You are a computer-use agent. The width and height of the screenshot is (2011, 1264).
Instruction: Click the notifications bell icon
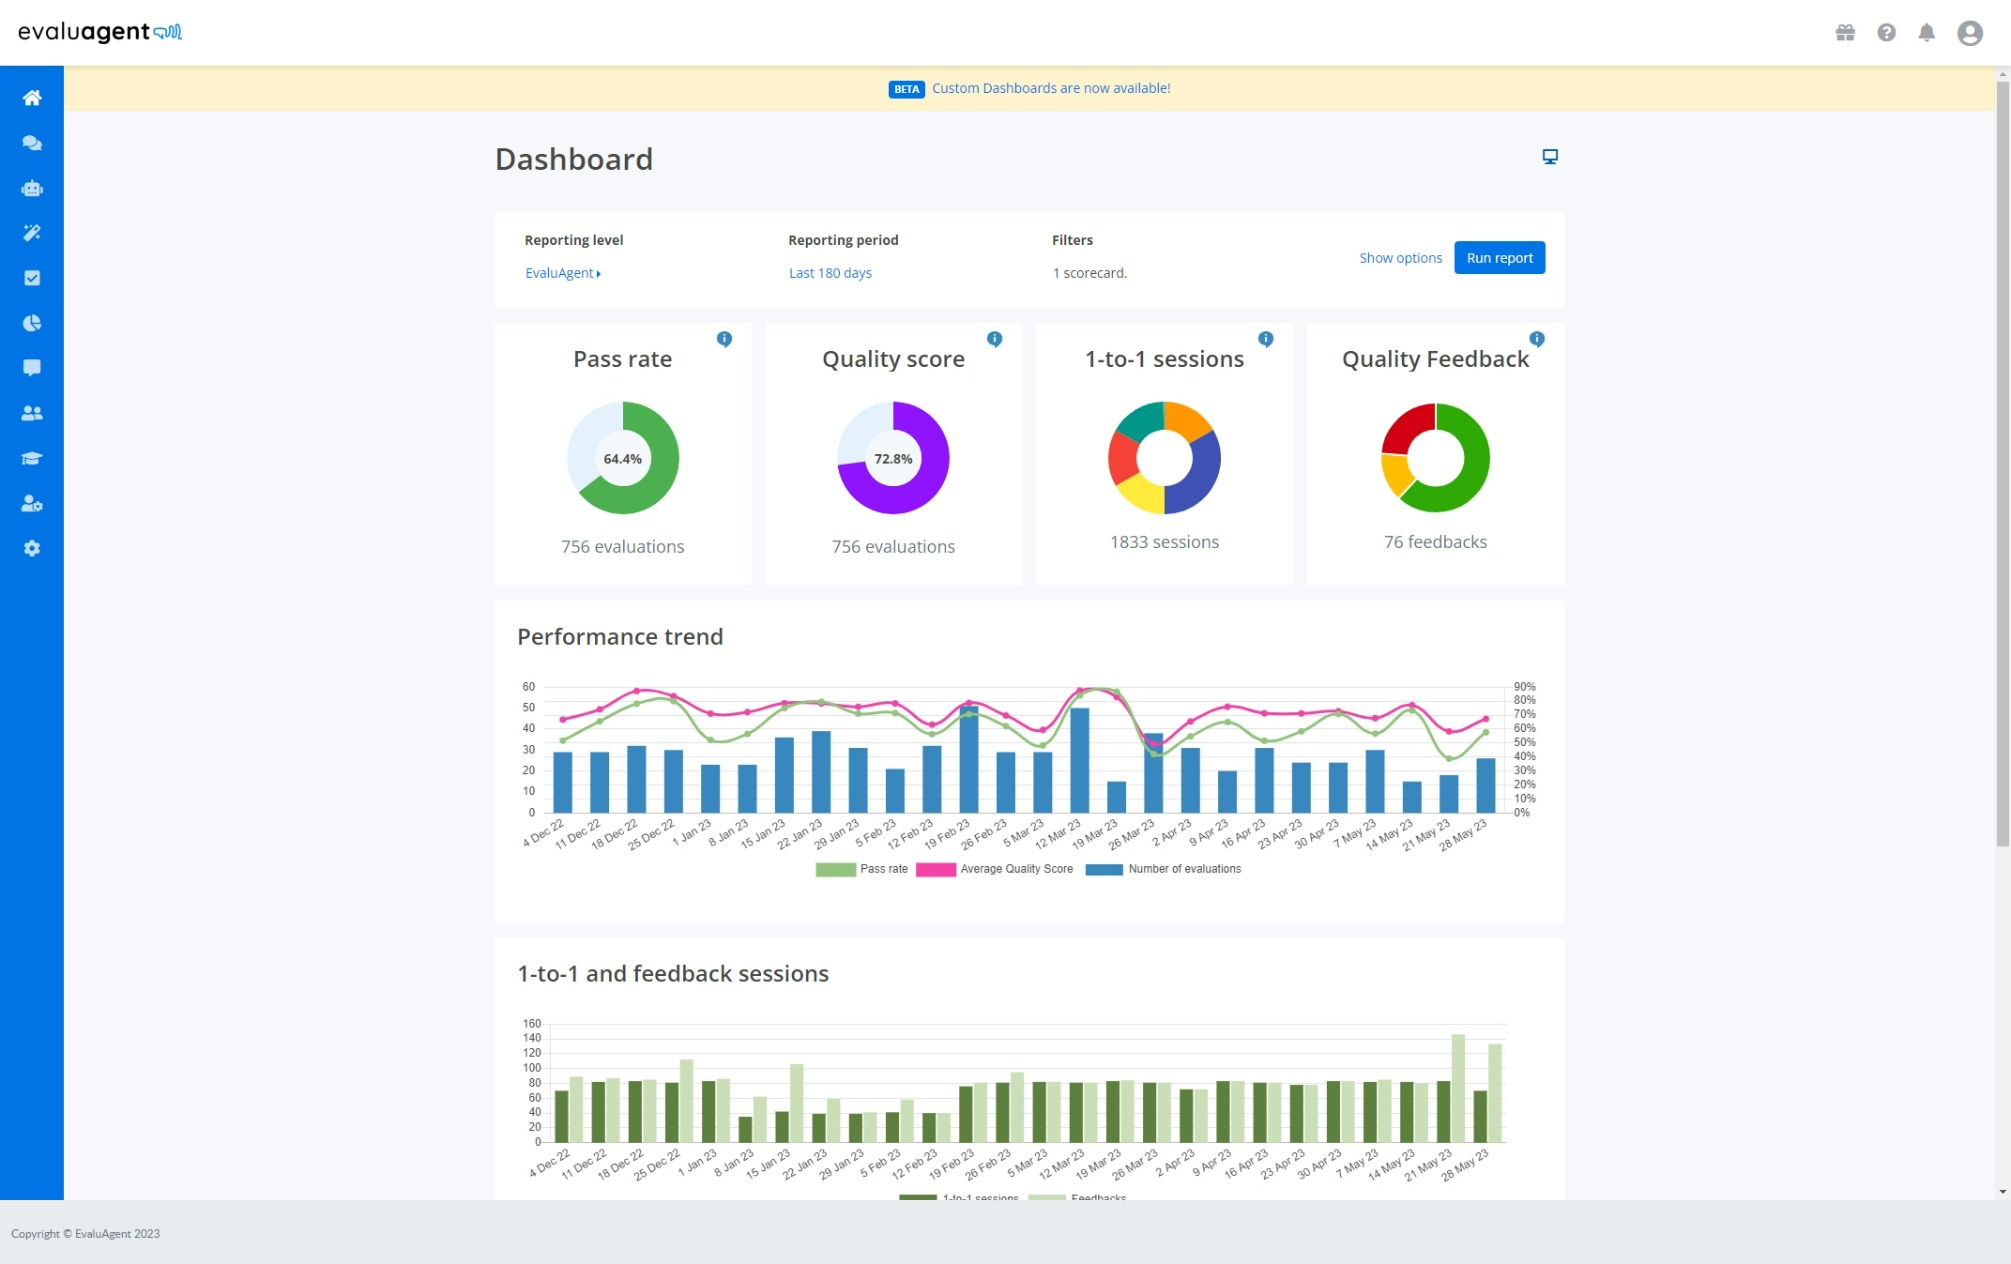1926,33
